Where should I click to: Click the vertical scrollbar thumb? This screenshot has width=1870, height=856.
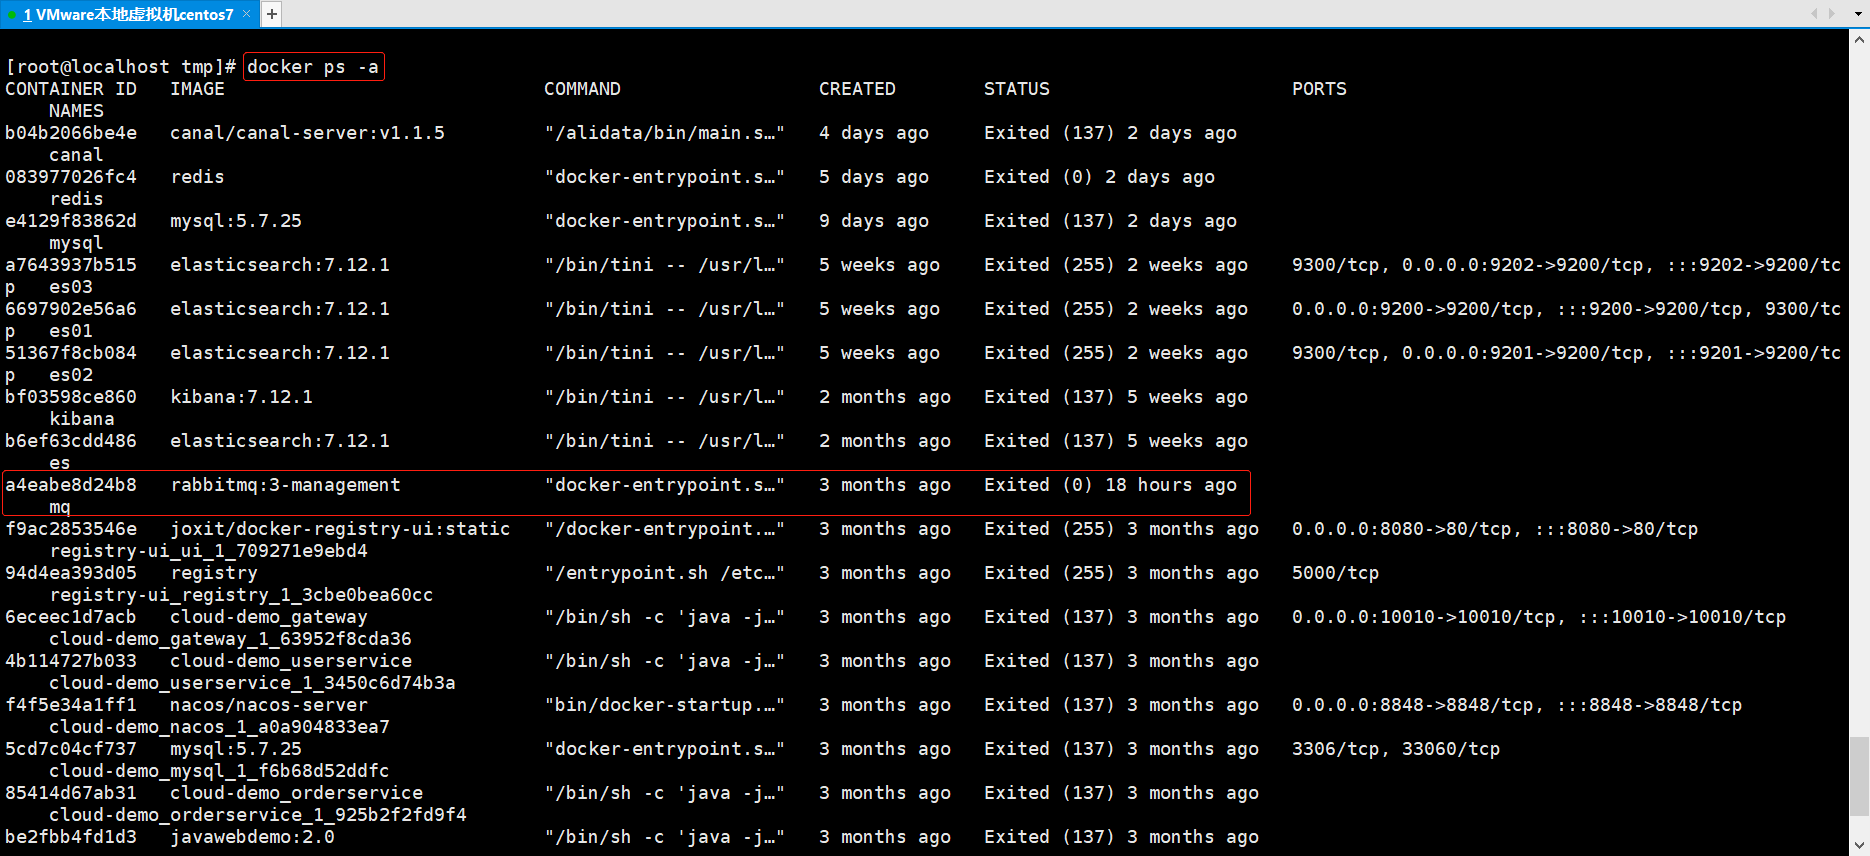[x=1859, y=777]
